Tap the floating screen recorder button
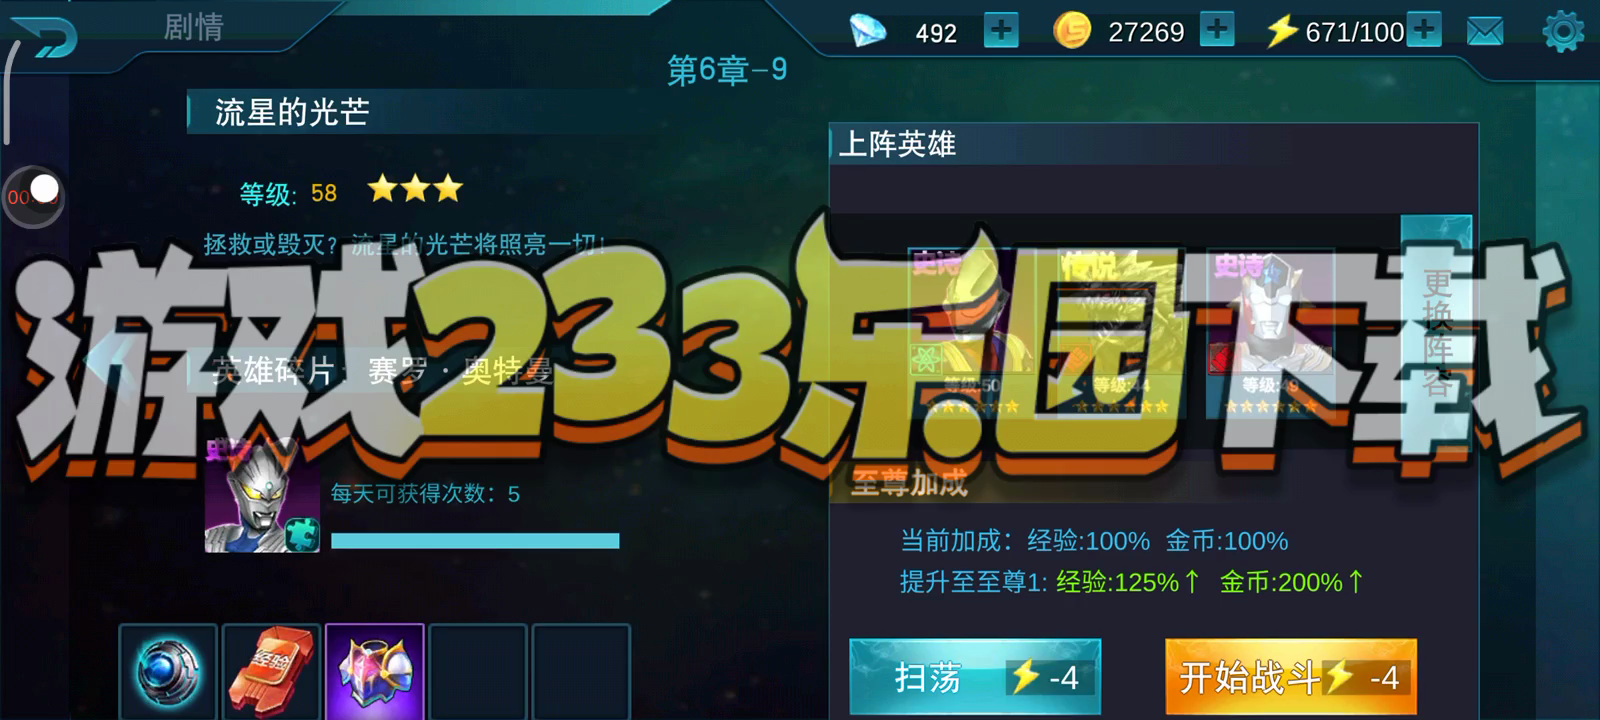1600x720 pixels. pos(34,196)
